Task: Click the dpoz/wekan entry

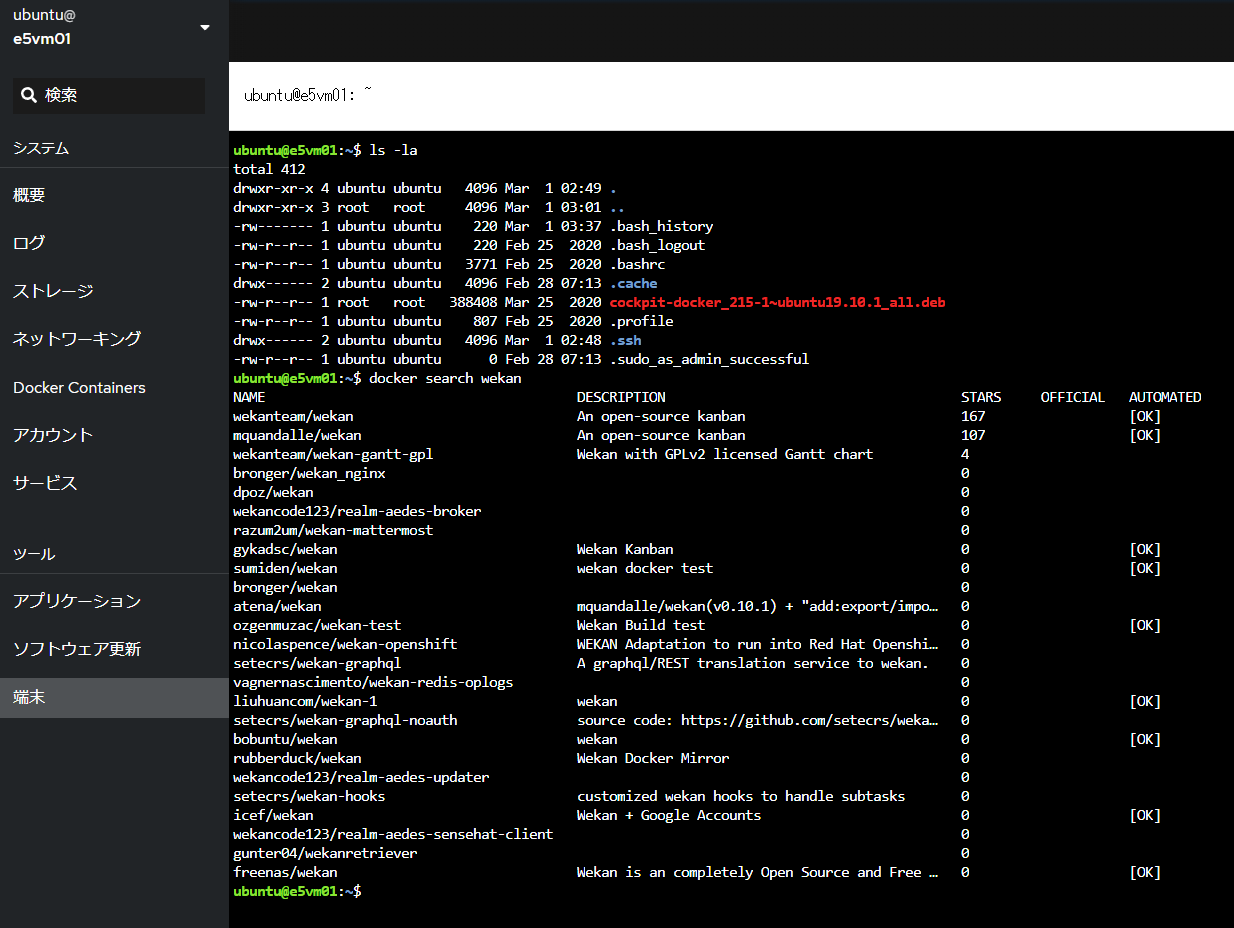Action: (x=273, y=492)
